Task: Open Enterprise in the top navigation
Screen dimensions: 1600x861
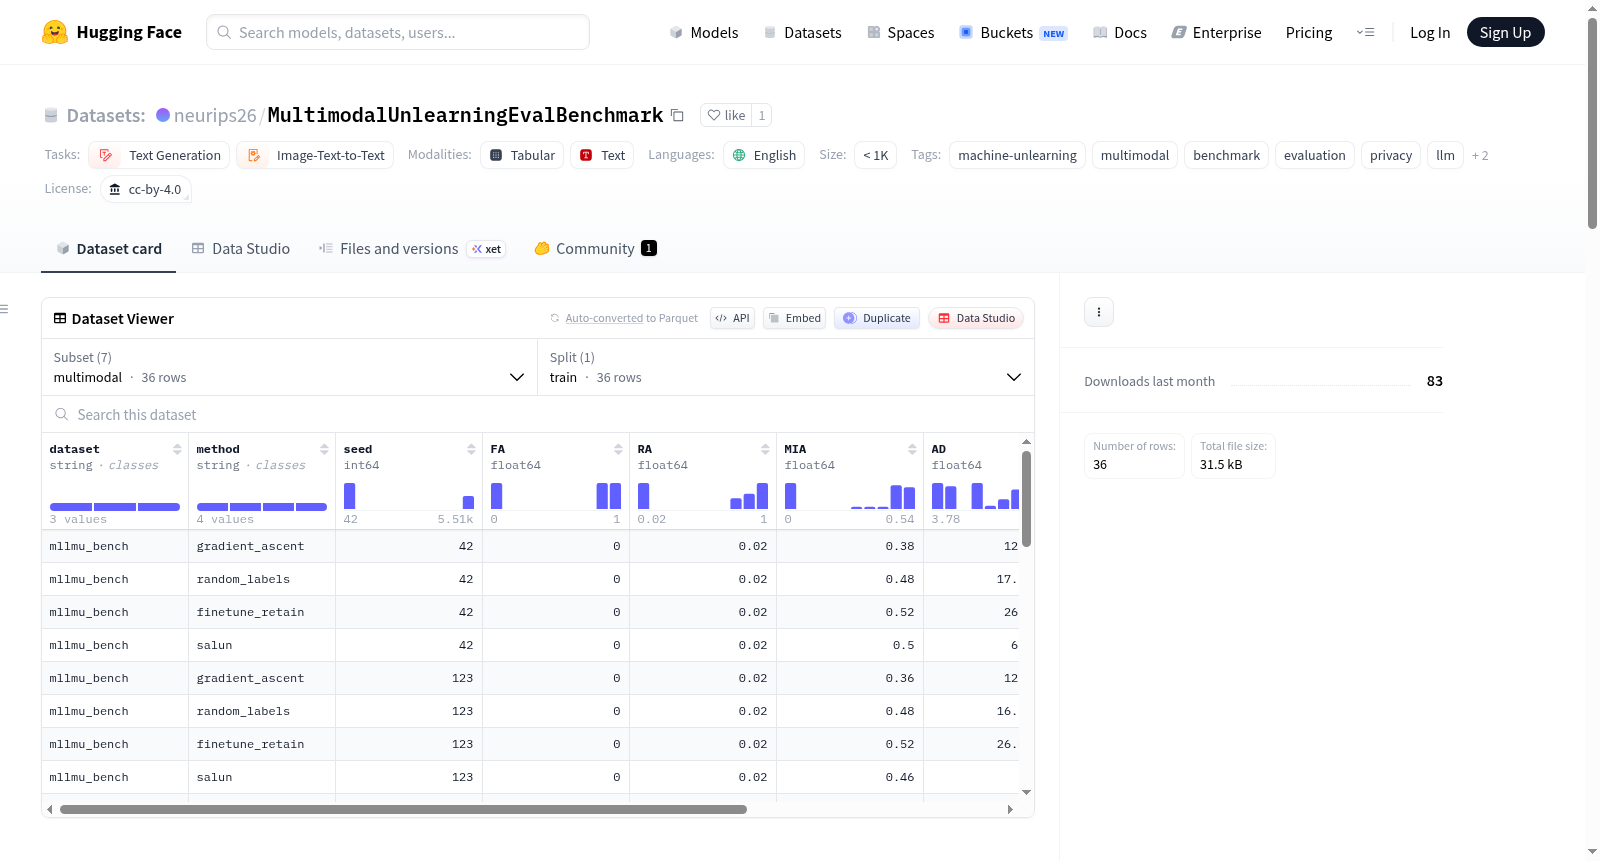Action: tap(1217, 32)
